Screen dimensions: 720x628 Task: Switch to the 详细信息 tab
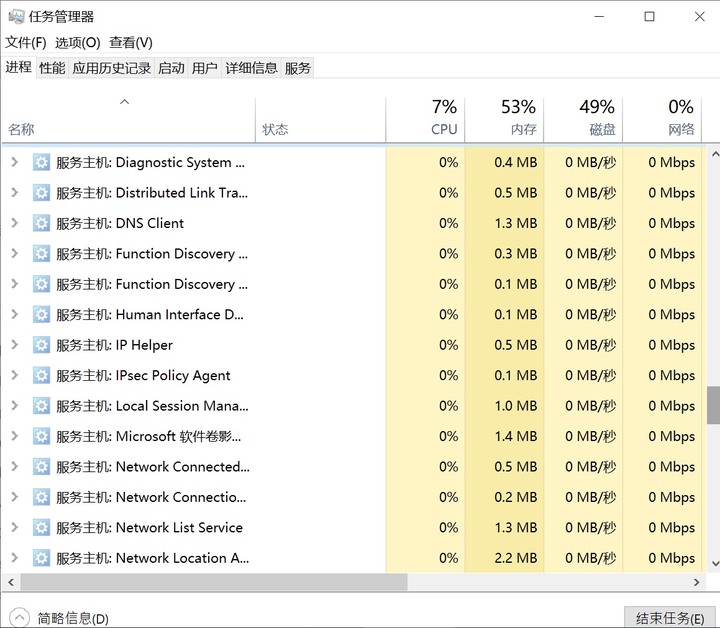tap(252, 68)
